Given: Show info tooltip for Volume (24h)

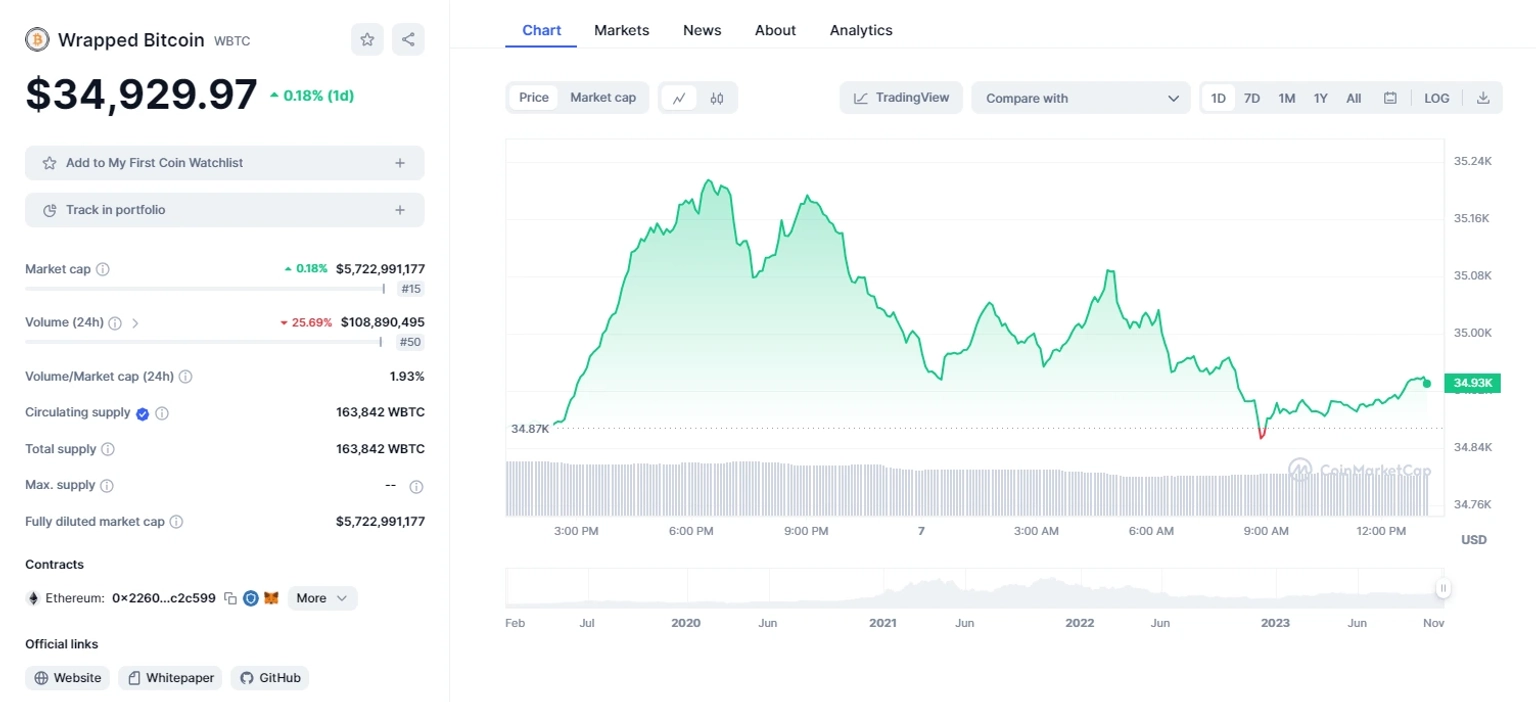Looking at the screenshot, I should pos(115,323).
